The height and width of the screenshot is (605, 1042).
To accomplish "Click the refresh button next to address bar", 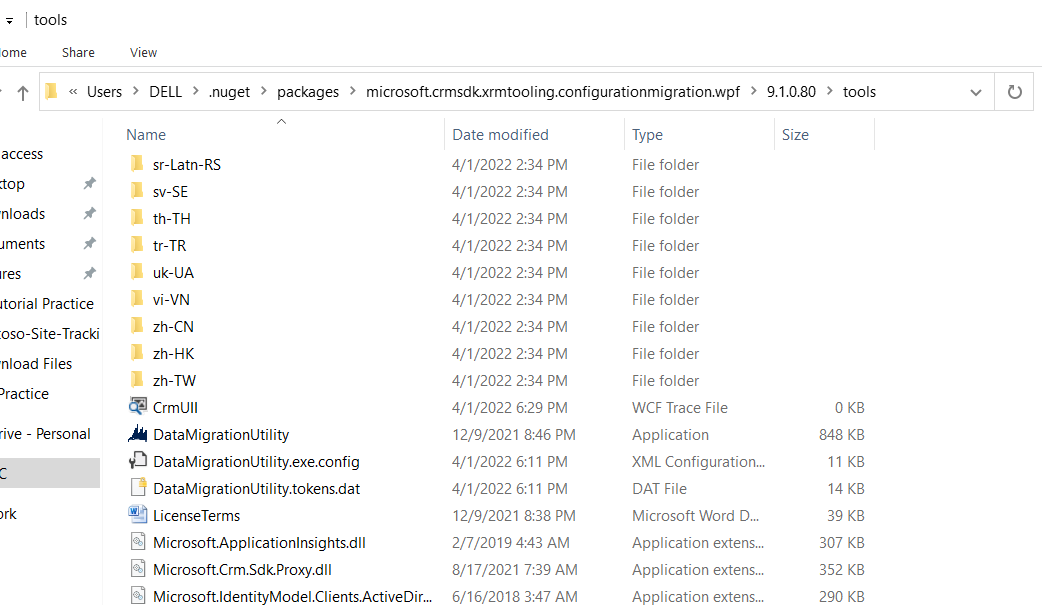I will click(1014, 92).
